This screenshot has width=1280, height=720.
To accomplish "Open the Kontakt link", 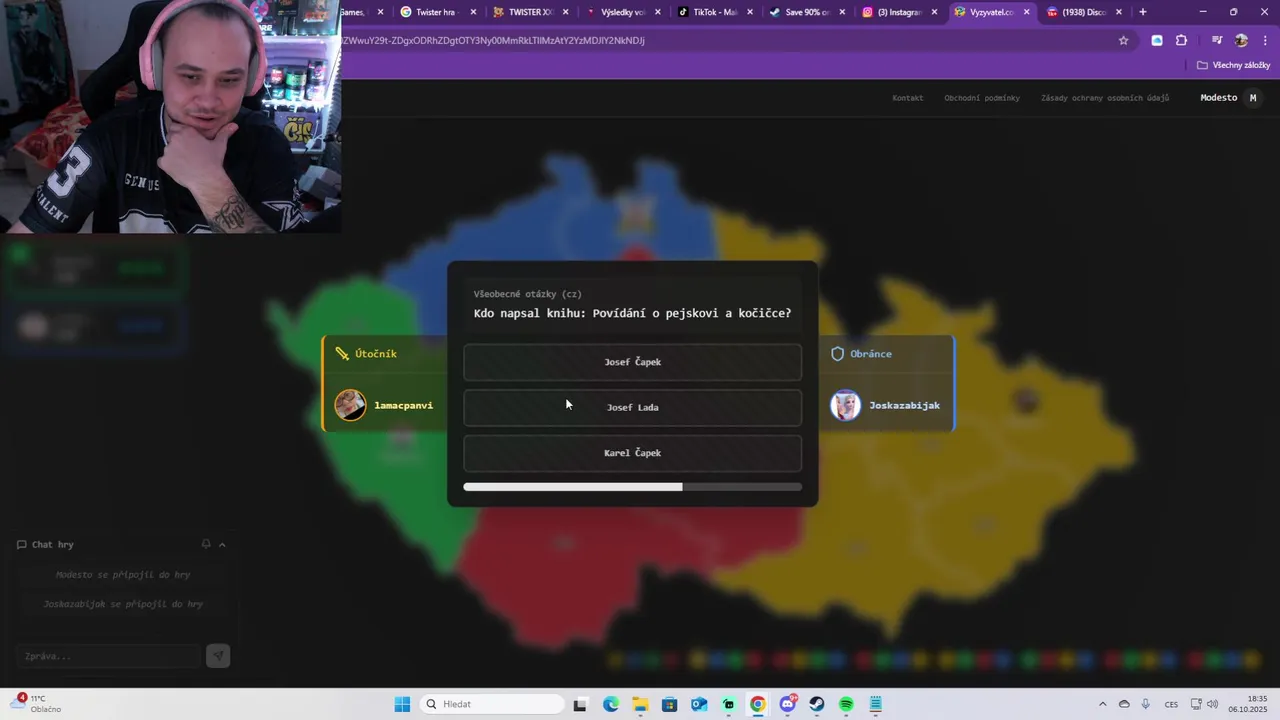I will pyautogui.click(x=907, y=98).
